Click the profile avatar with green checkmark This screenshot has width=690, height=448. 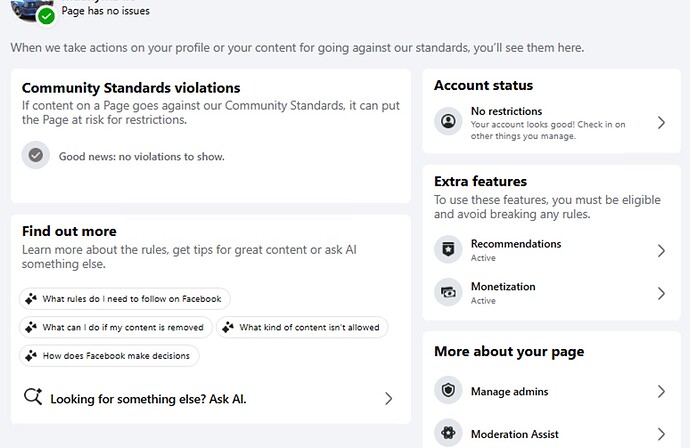[x=32, y=11]
